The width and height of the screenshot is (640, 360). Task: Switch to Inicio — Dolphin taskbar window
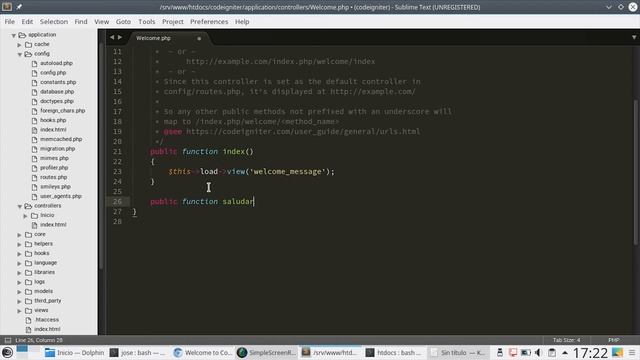[x=74, y=353]
